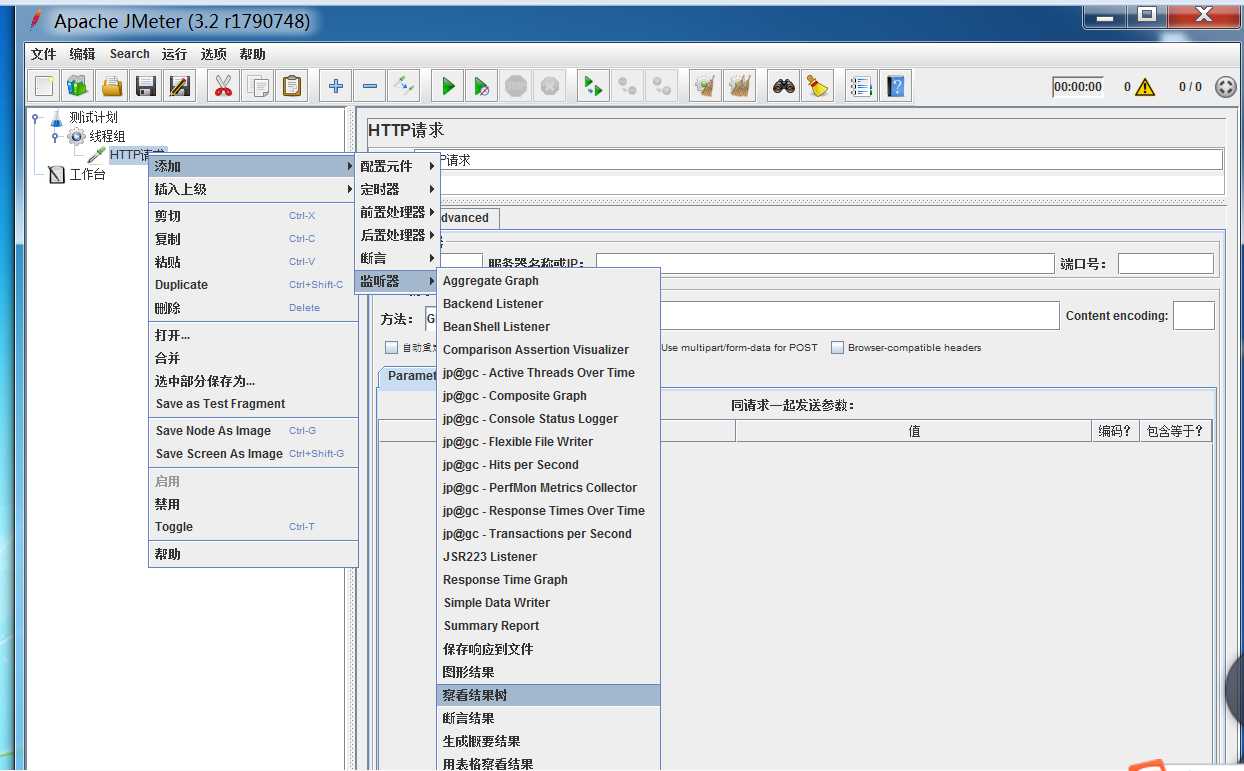Viewport: 1244px width, 771px height.
Task: Expand the 插入上级 submenu
Action: (253, 189)
